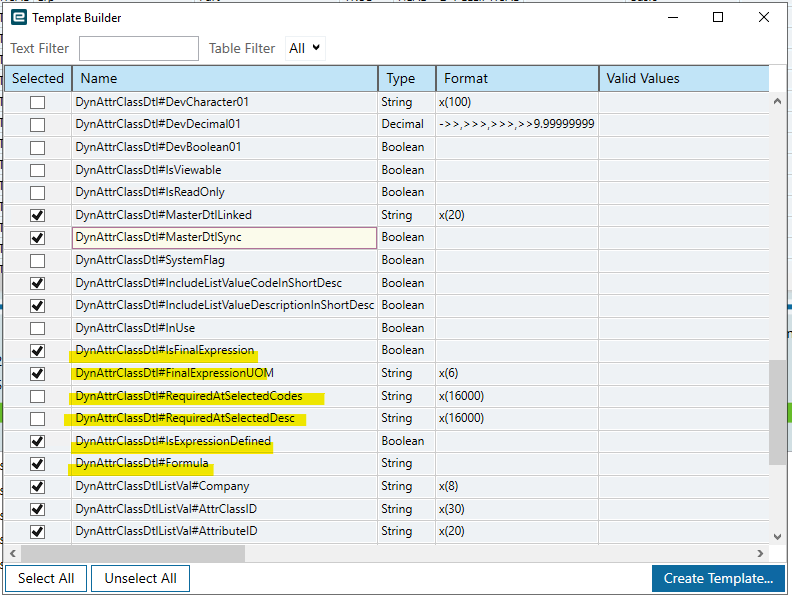Viewport: 792px width, 600px height.
Task: Click the x(6) format cell
Action: 517,373
